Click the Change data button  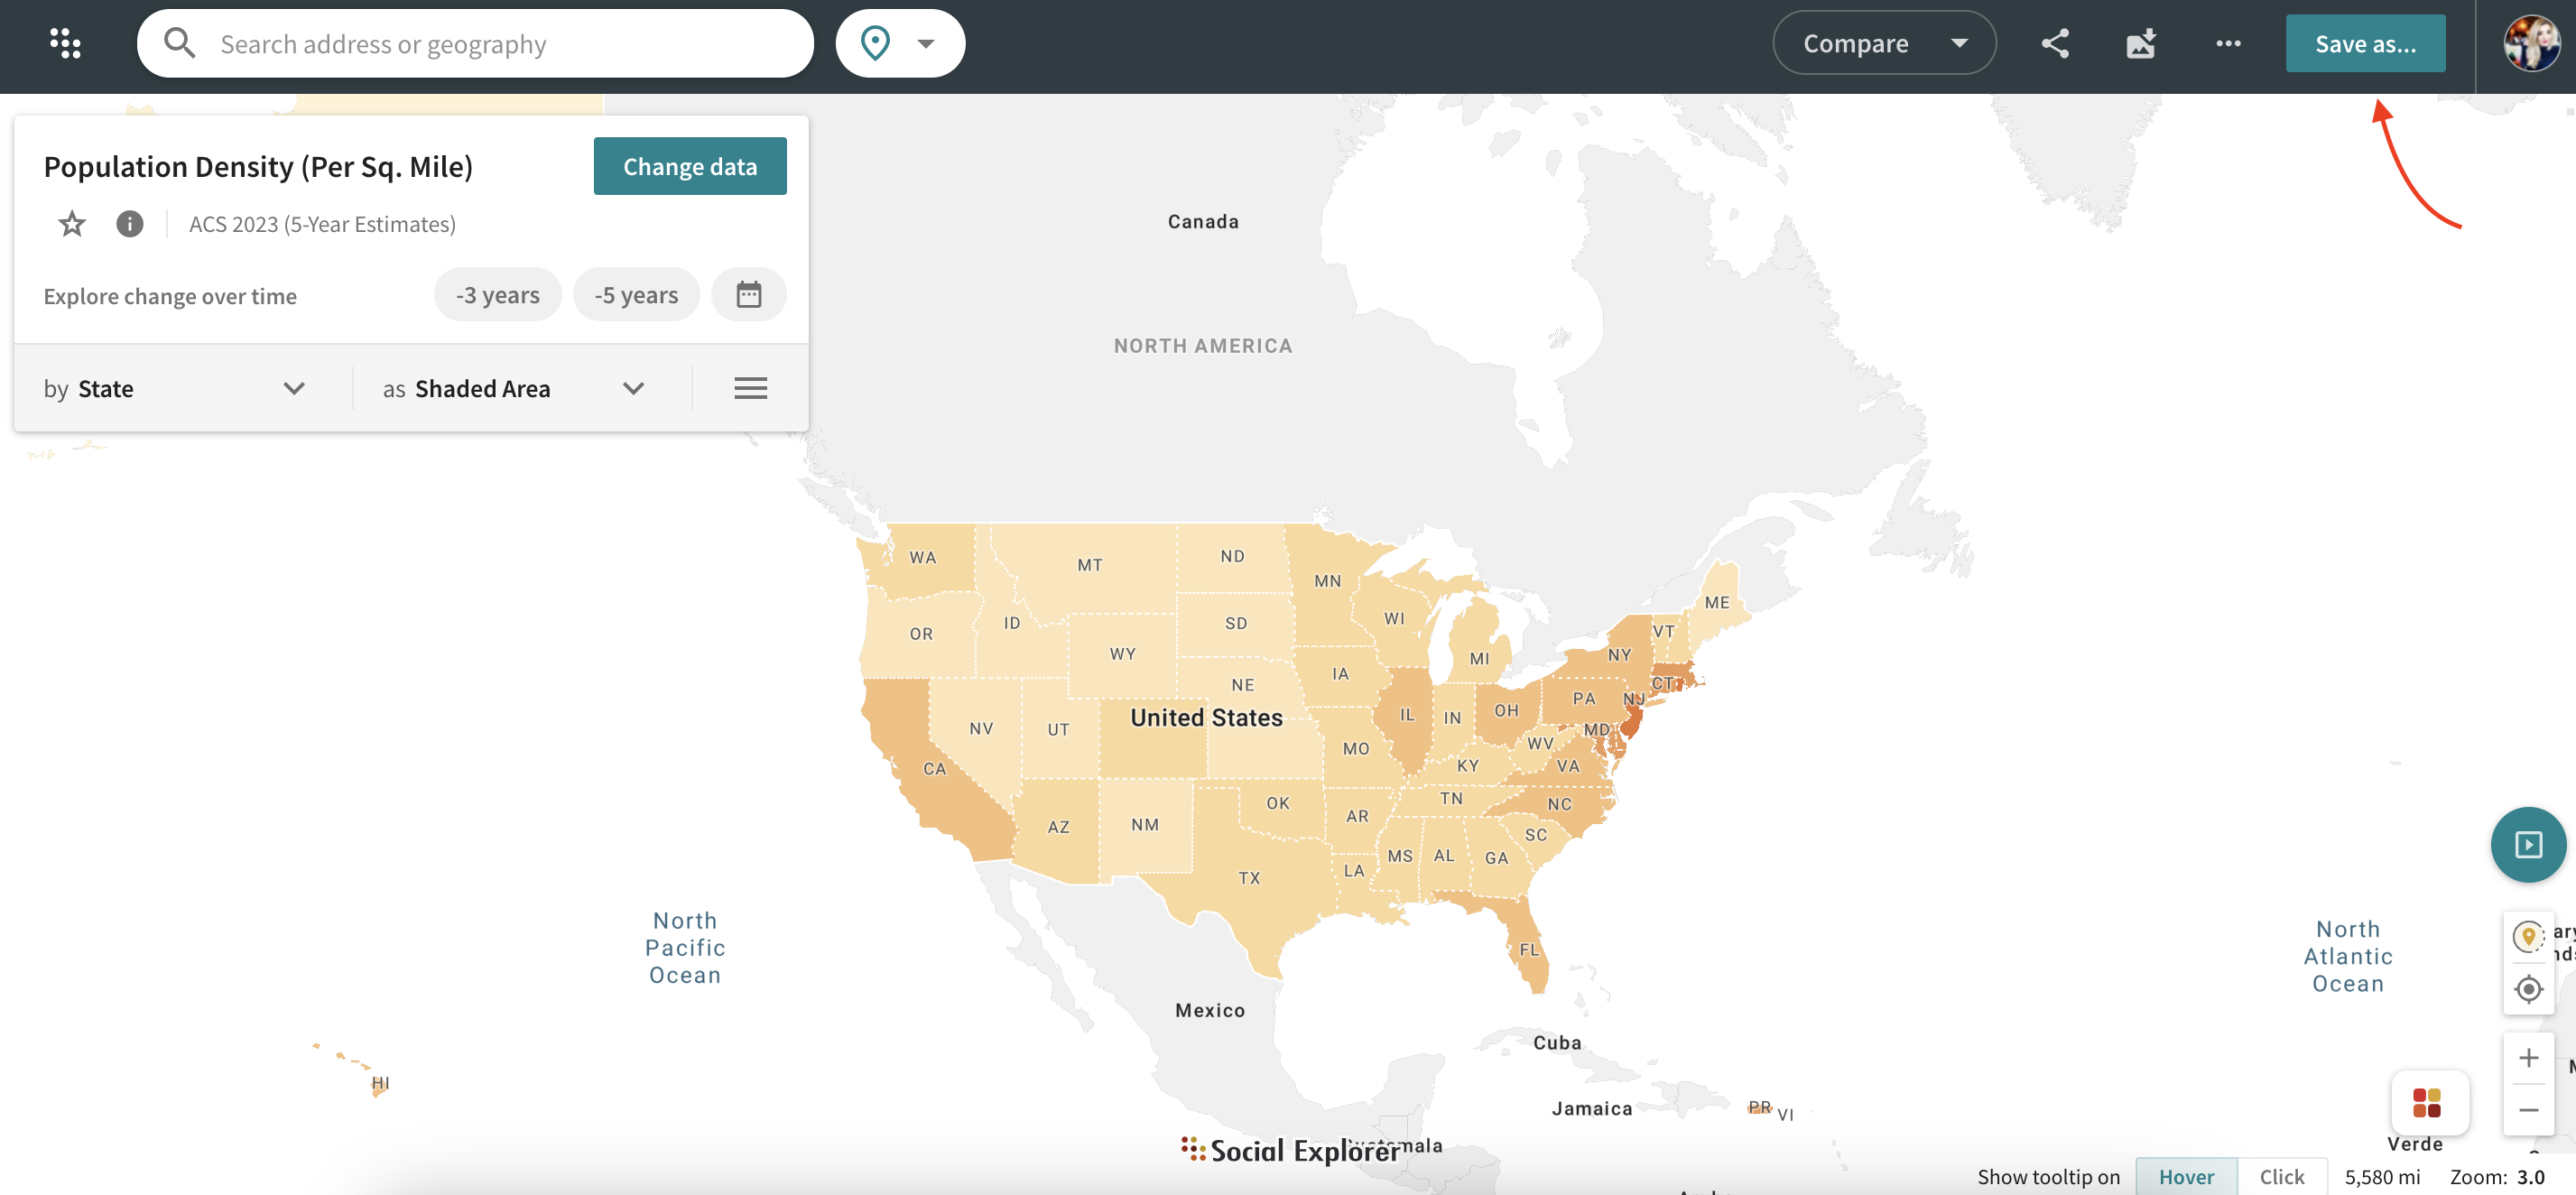click(x=689, y=166)
